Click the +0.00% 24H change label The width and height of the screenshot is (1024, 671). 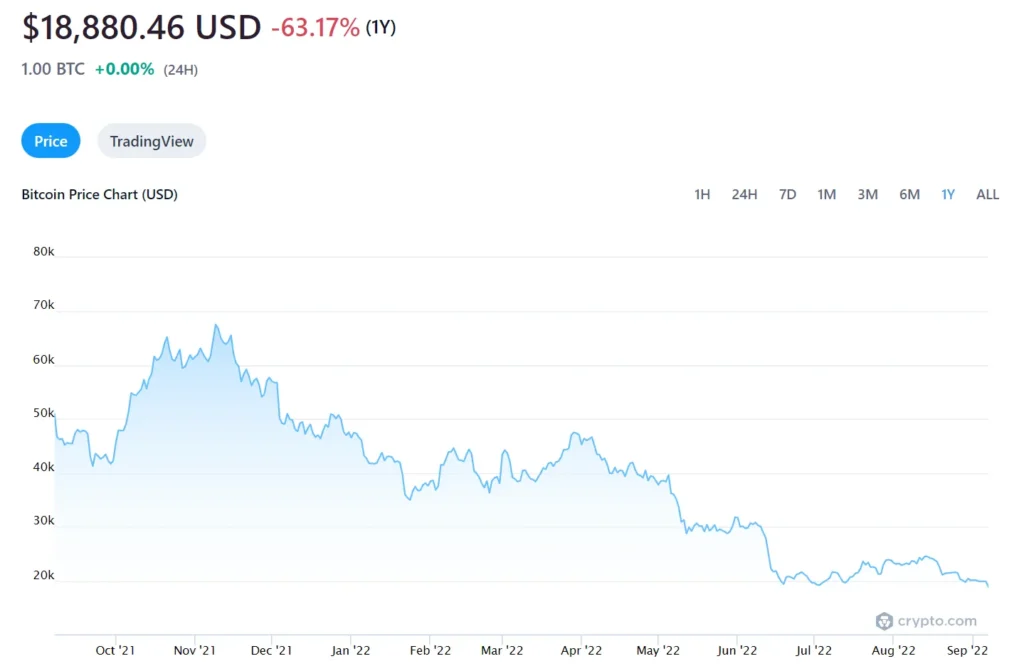coord(125,70)
